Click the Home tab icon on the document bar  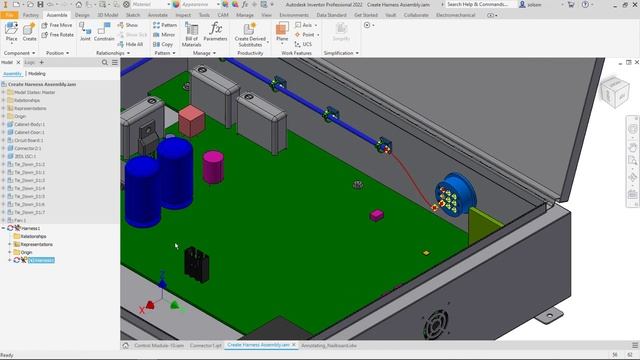[x=126, y=345]
